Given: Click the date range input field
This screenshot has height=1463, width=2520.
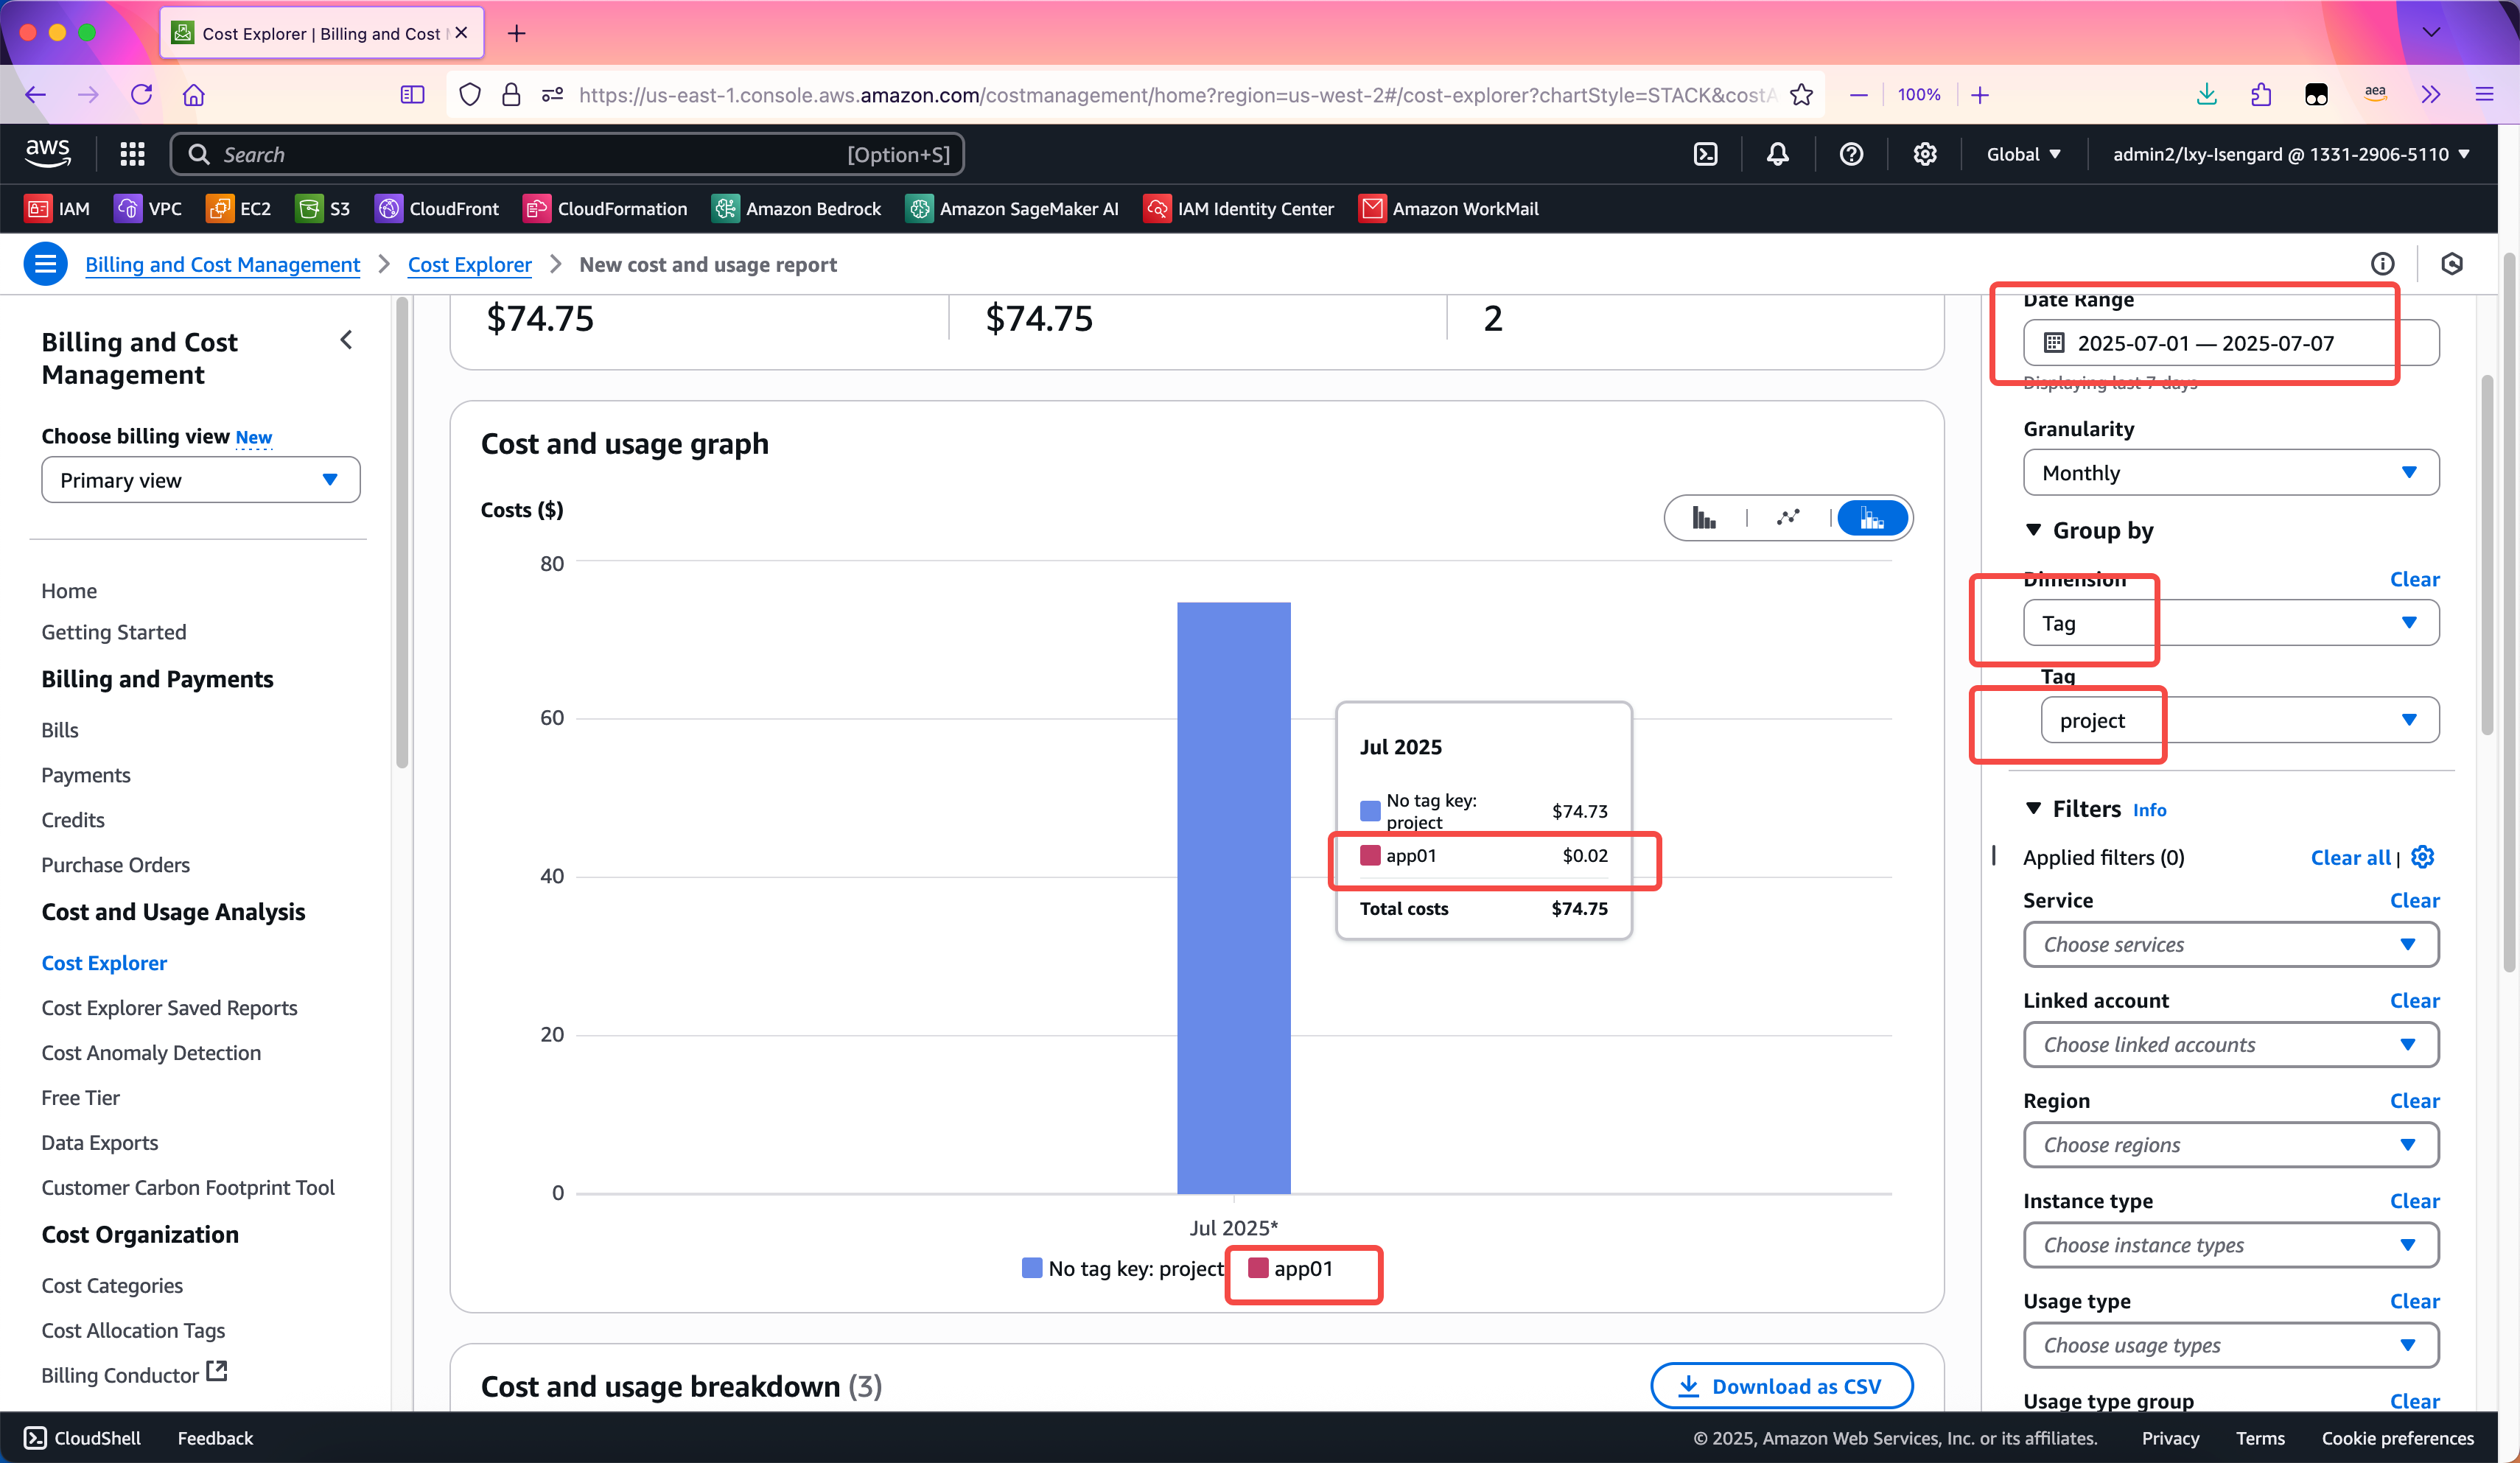Looking at the screenshot, I should click(x=2231, y=343).
